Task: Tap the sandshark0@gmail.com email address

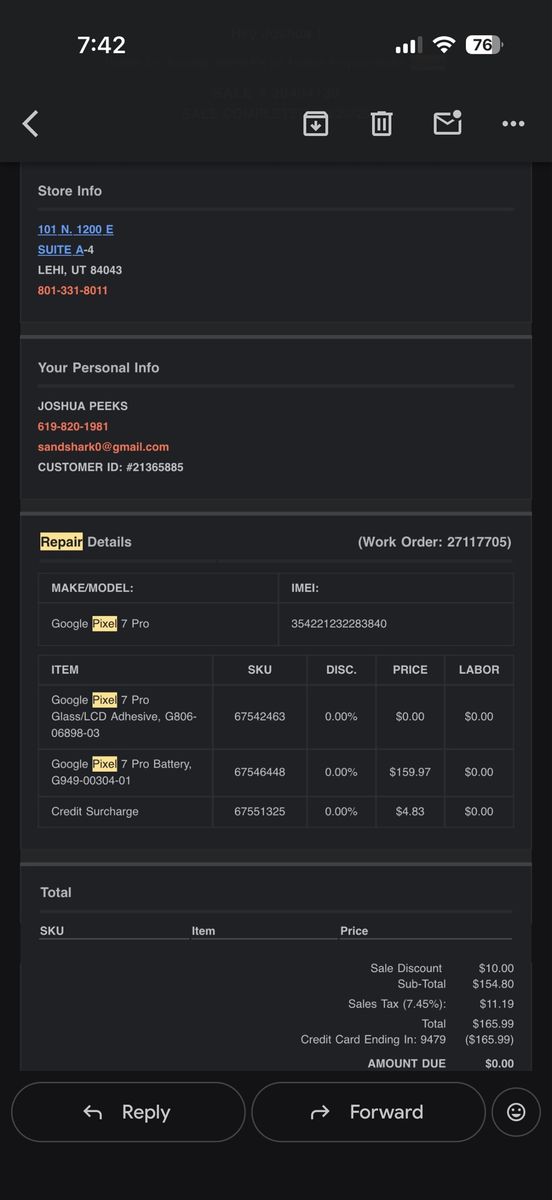Action: (103, 447)
